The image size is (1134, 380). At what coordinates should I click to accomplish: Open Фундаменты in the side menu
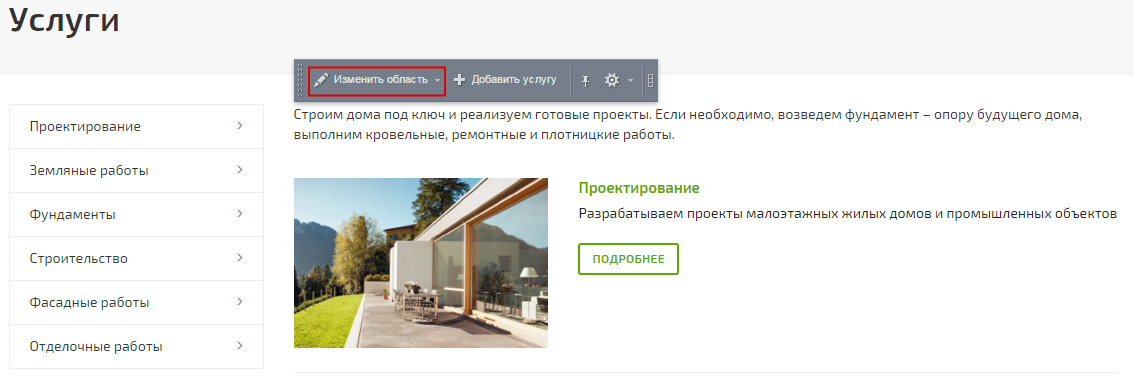tap(137, 215)
